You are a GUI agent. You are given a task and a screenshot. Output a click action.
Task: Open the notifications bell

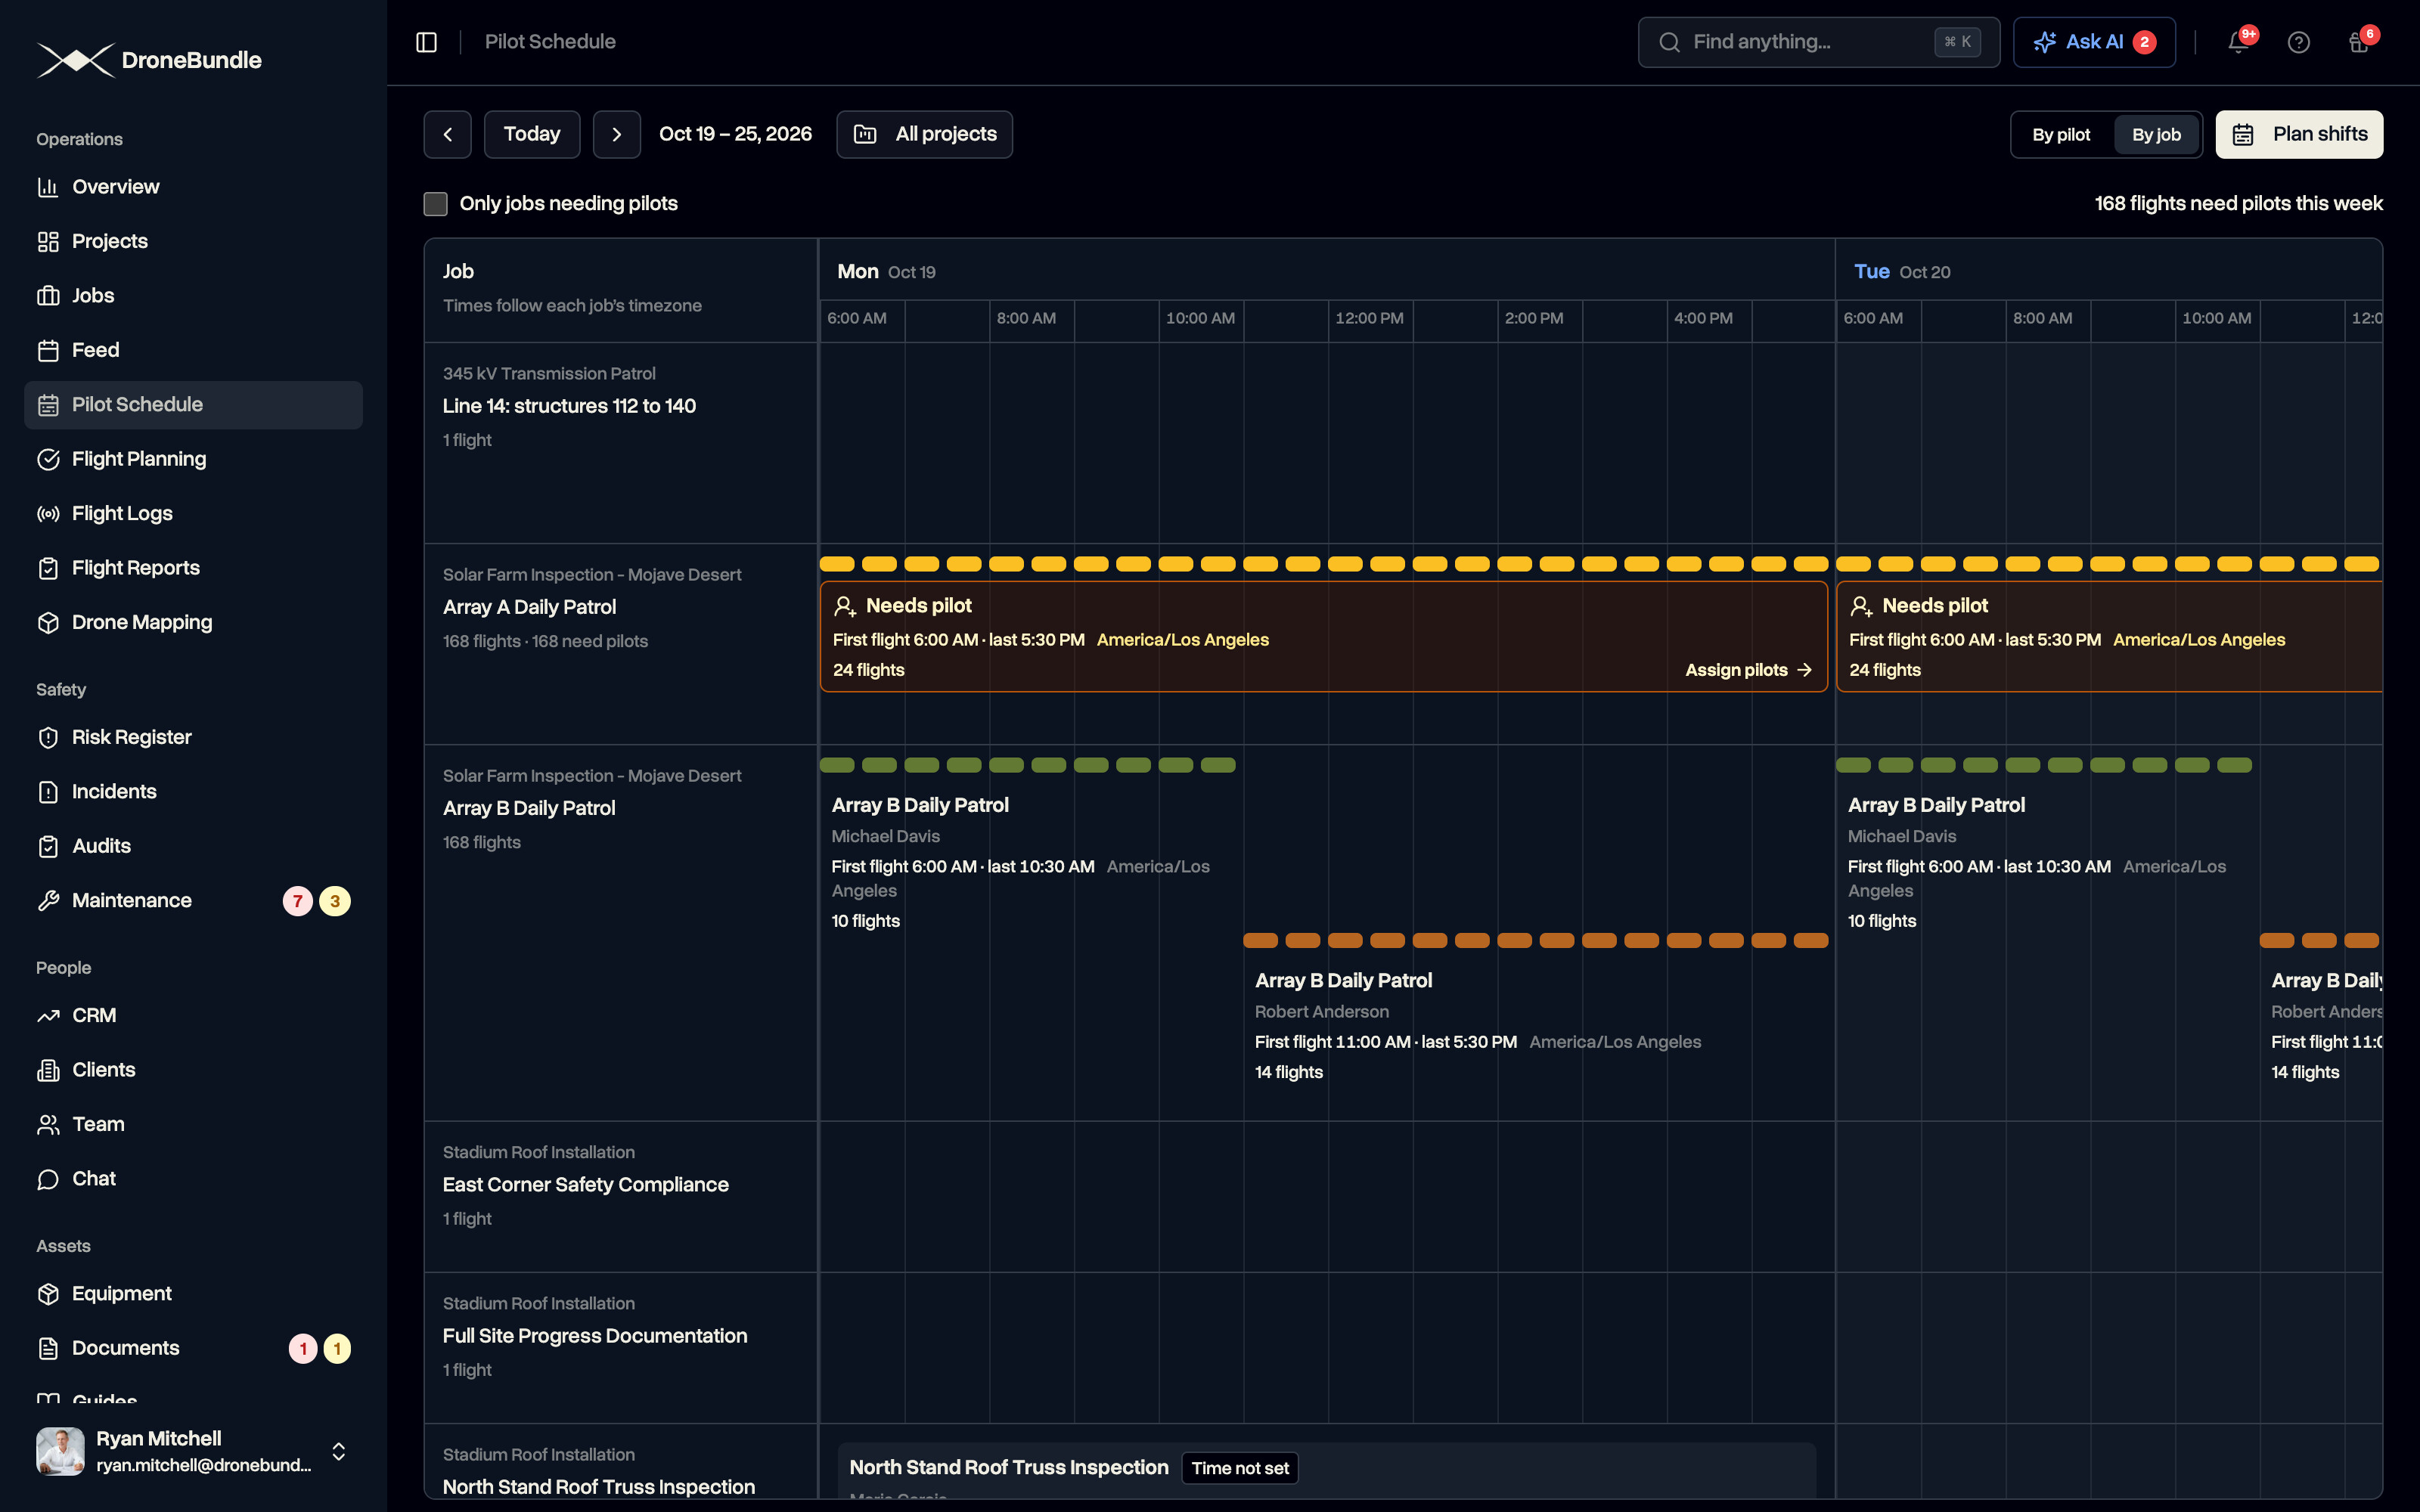pyautogui.click(x=2238, y=42)
